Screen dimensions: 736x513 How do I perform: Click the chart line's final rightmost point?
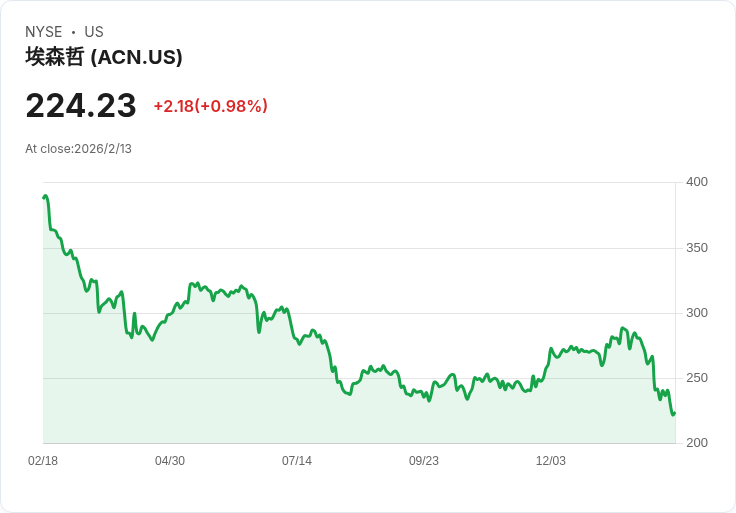tap(674, 413)
